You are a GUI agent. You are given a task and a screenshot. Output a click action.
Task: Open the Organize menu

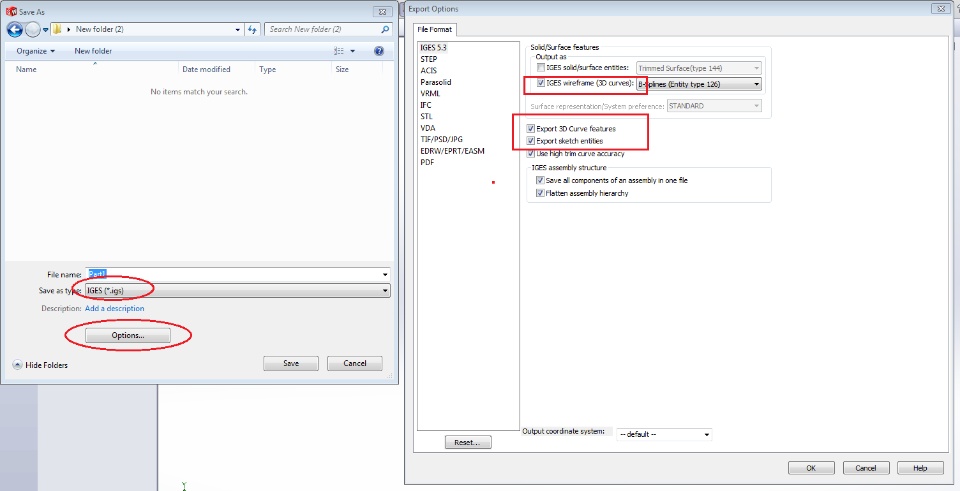36,51
